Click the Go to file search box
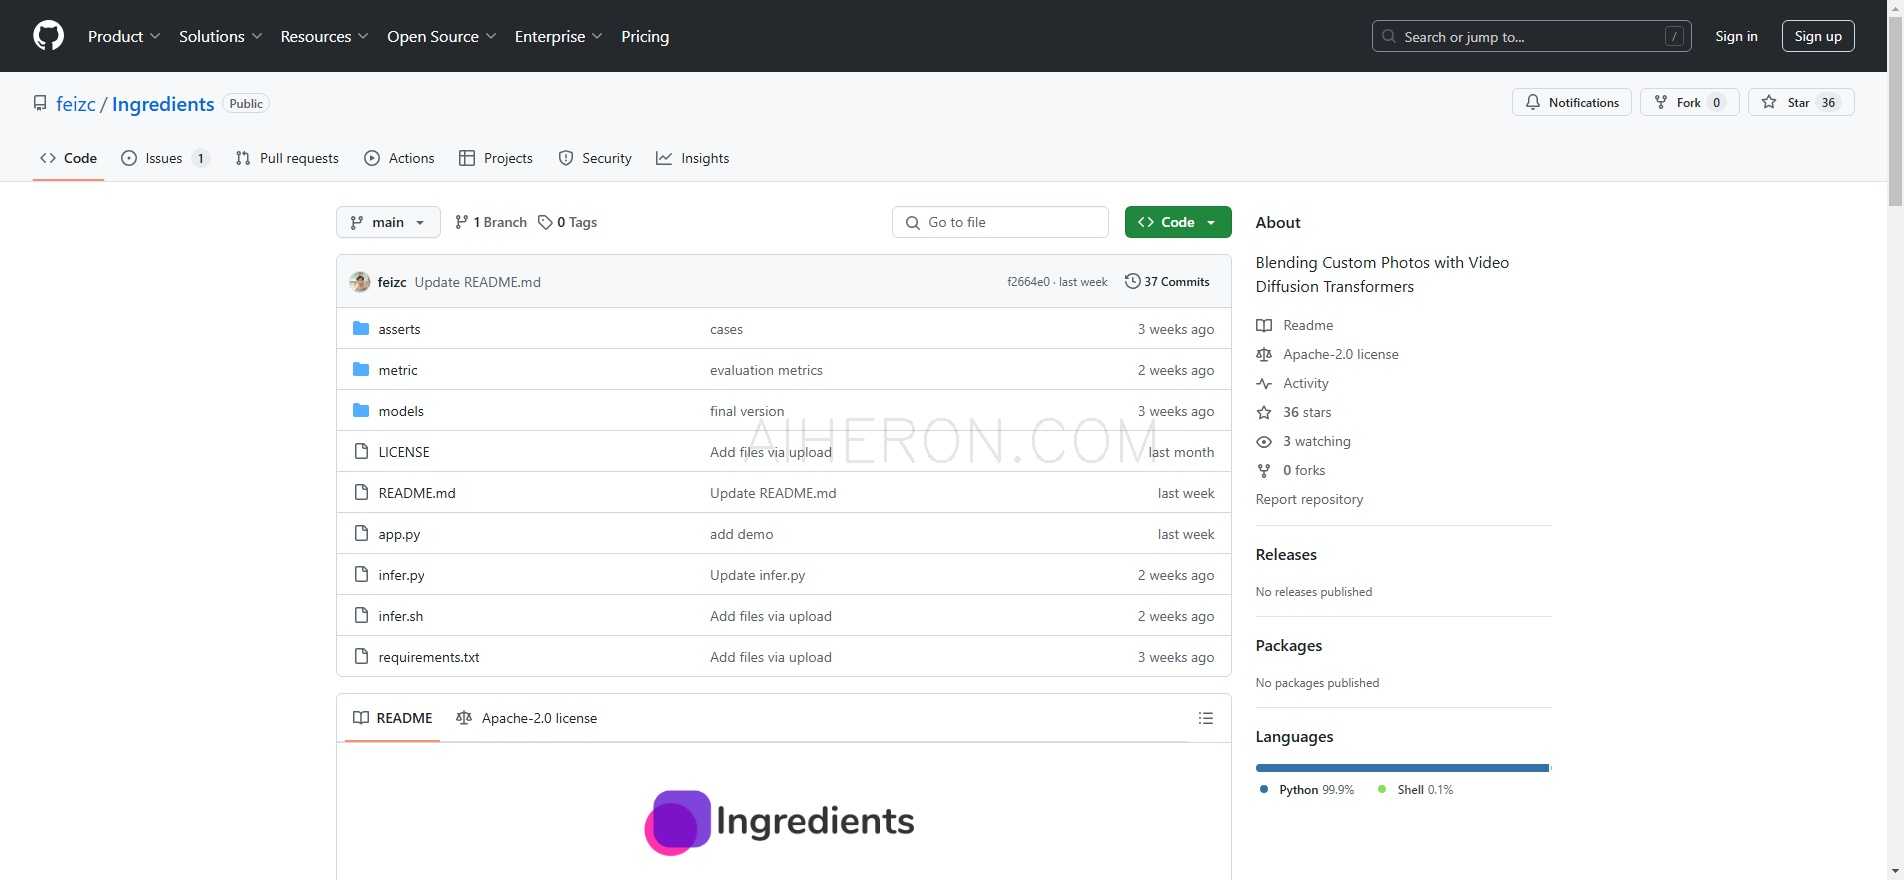The height and width of the screenshot is (880, 1904). click(x=1000, y=222)
